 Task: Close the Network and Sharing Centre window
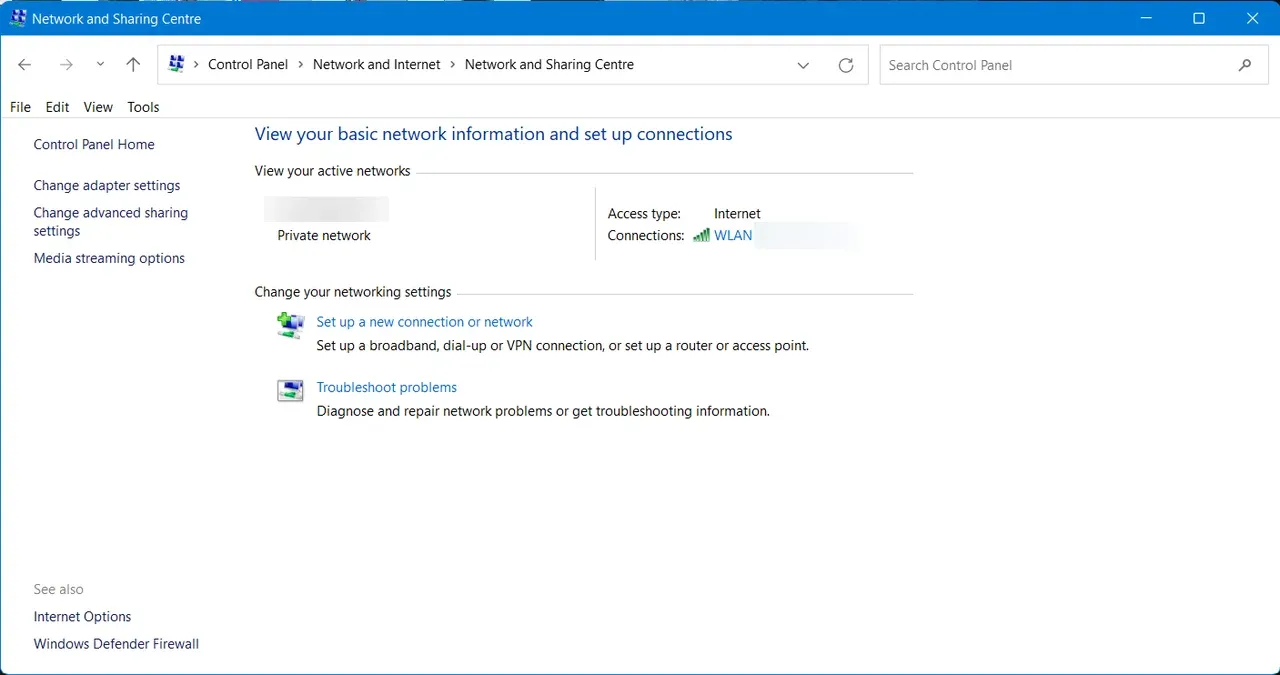[x=1253, y=18]
